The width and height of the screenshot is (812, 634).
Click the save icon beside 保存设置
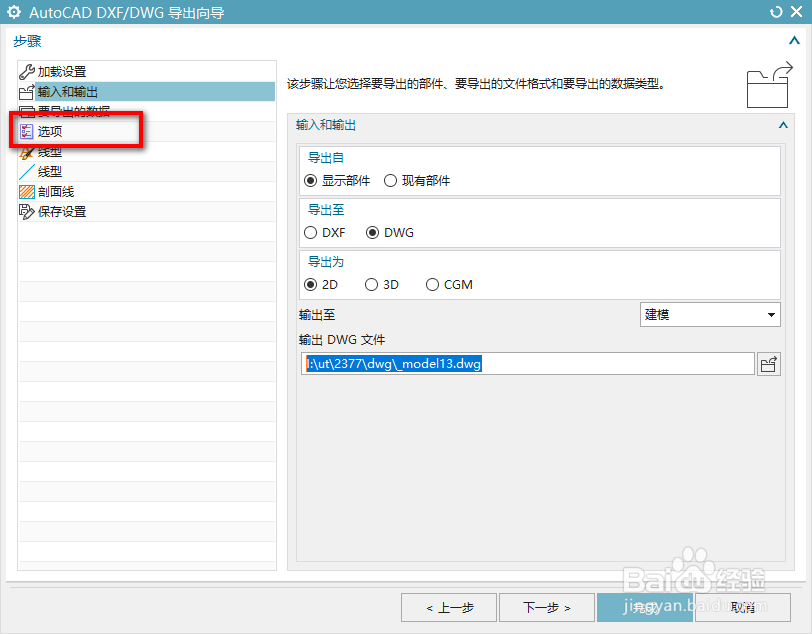point(26,211)
